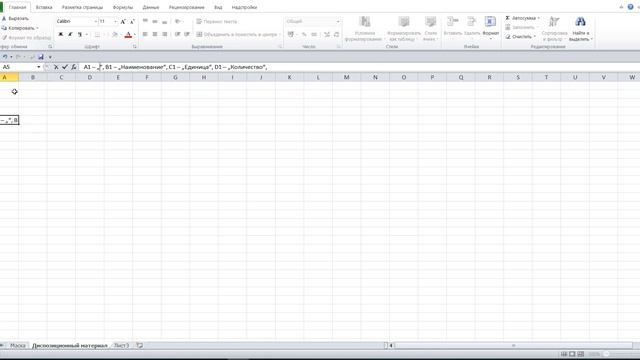640x360 pixels.
Task: Apply comma thousands separator style
Action: point(314,34)
